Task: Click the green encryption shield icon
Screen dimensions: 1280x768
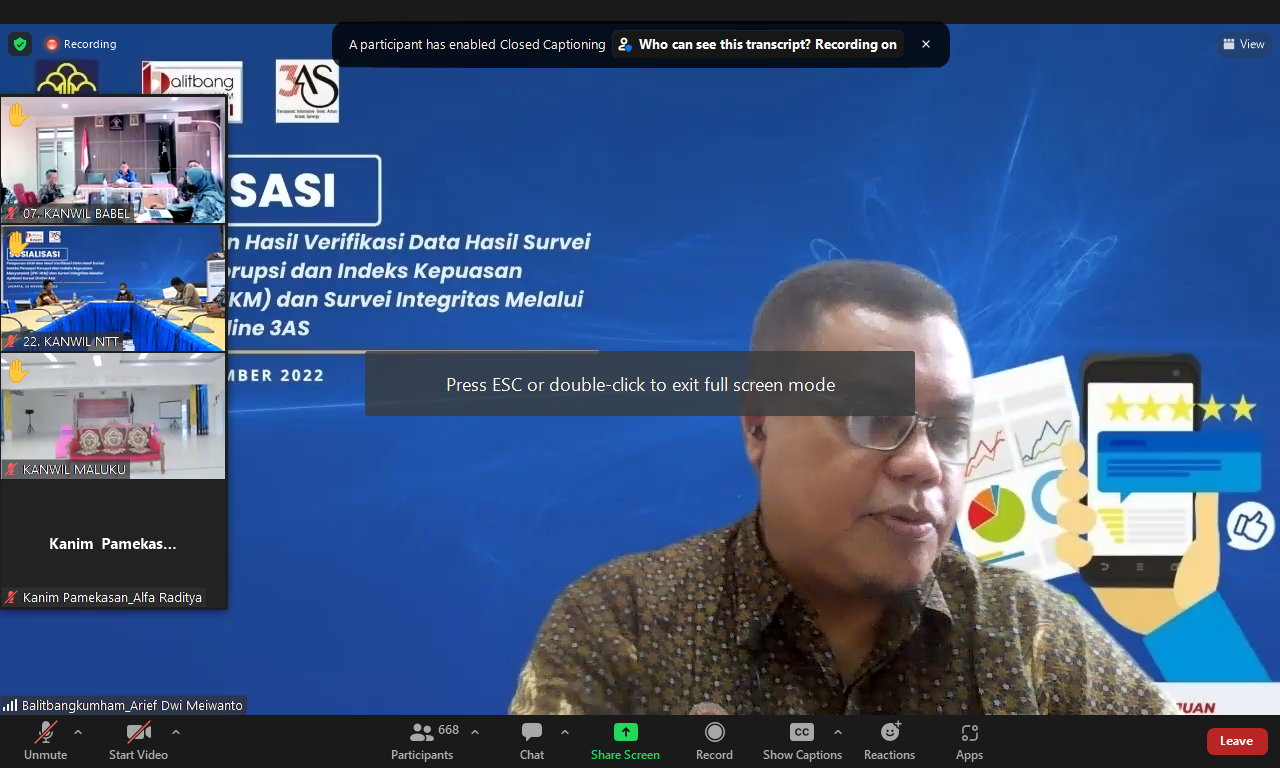Action: (20, 44)
